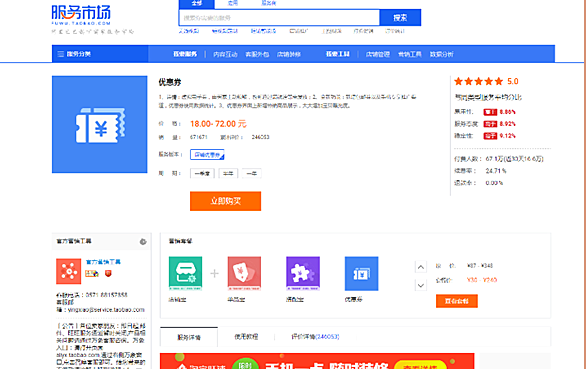Open the purple 搭配宝 bundle icon

tap(303, 273)
